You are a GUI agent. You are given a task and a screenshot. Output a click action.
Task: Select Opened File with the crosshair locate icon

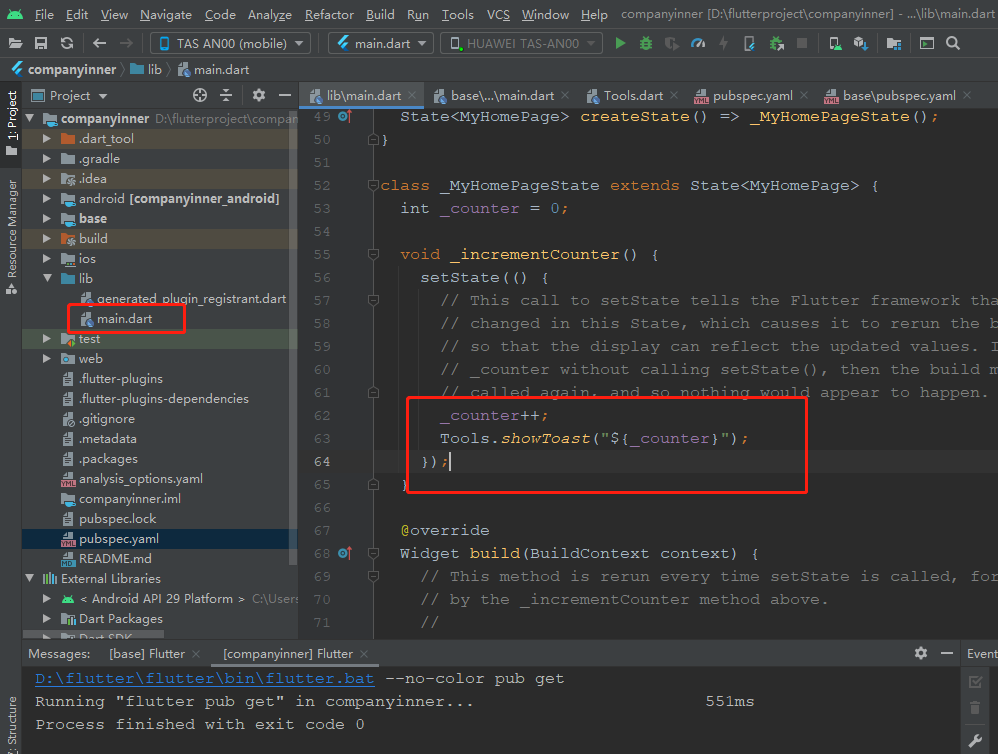coord(200,96)
